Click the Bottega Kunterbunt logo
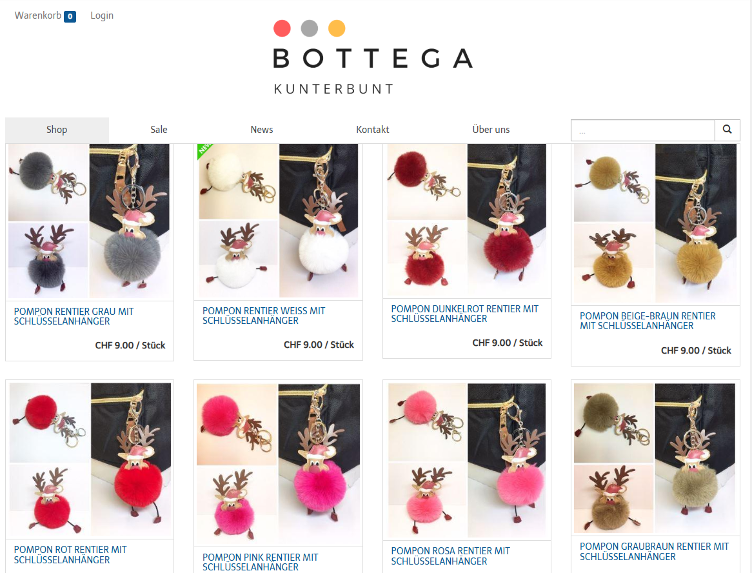Image resolution: width=752 pixels, height=573 pixels. 373,58
